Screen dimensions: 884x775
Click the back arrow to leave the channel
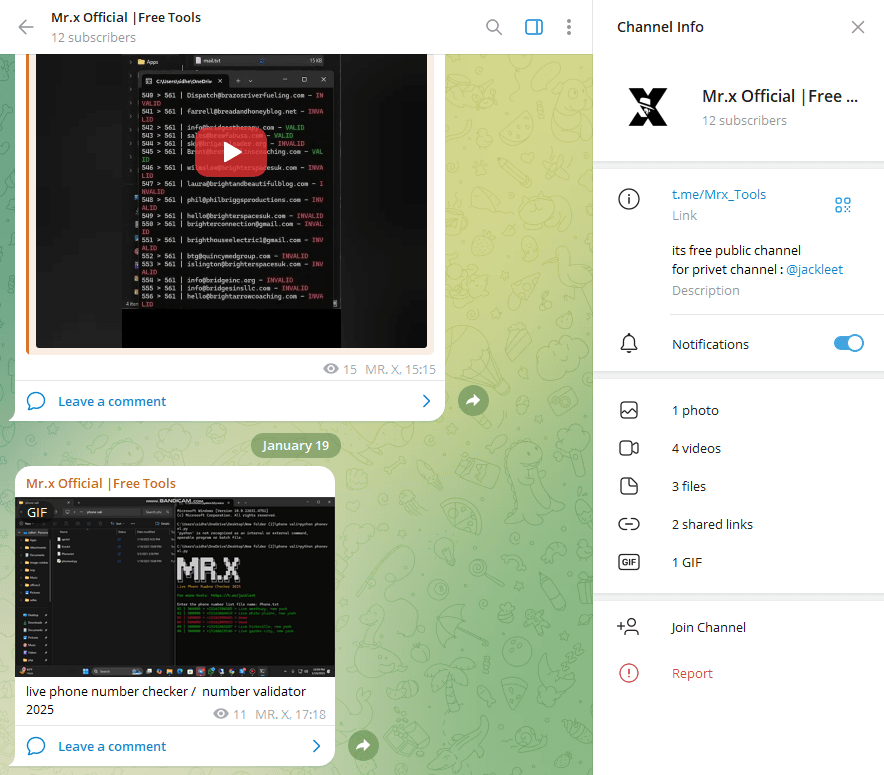click(25, 27)
